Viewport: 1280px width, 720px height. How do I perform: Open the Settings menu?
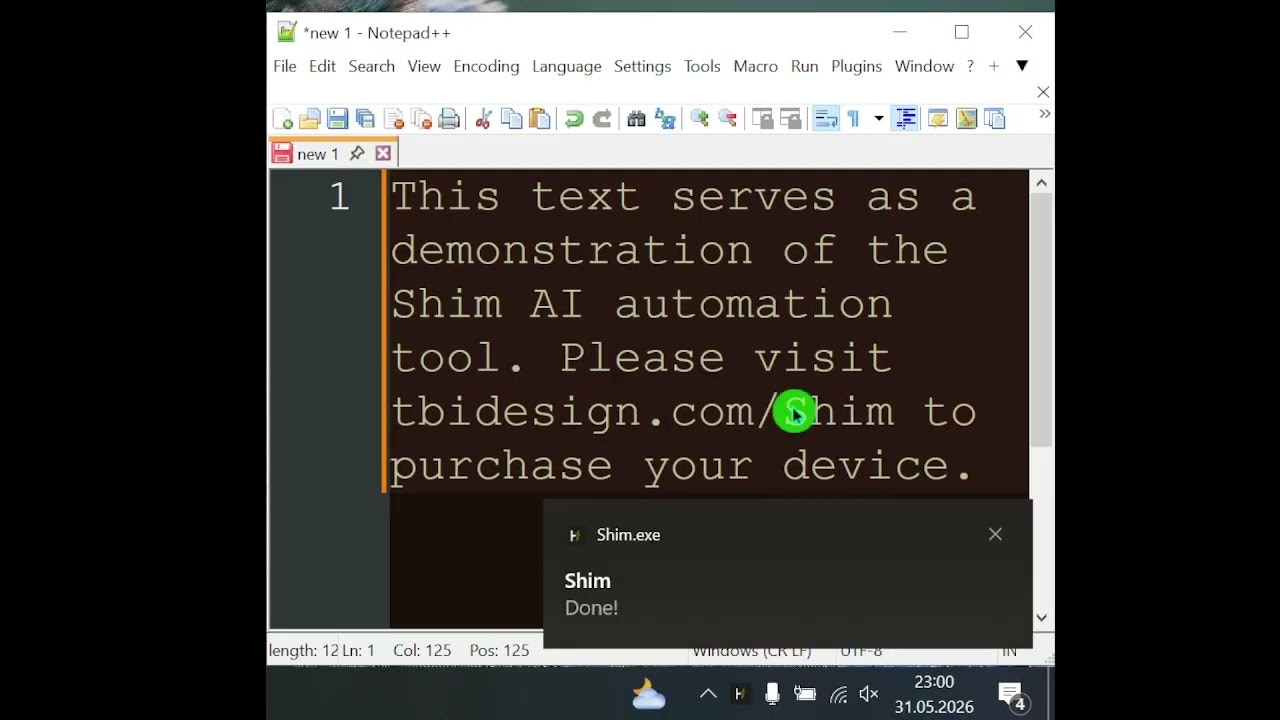pos(642,66)
